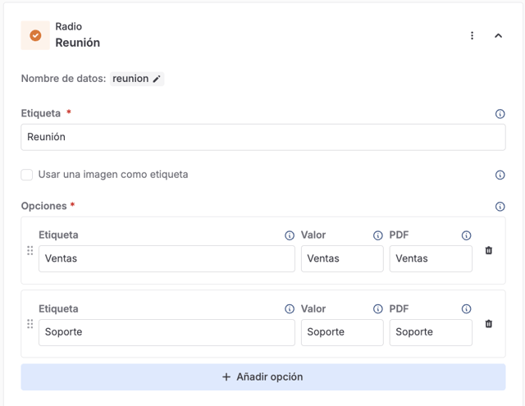Grab the drag handle of Ventas option
This screenshot has width=525, height=406.
point(30,250)
